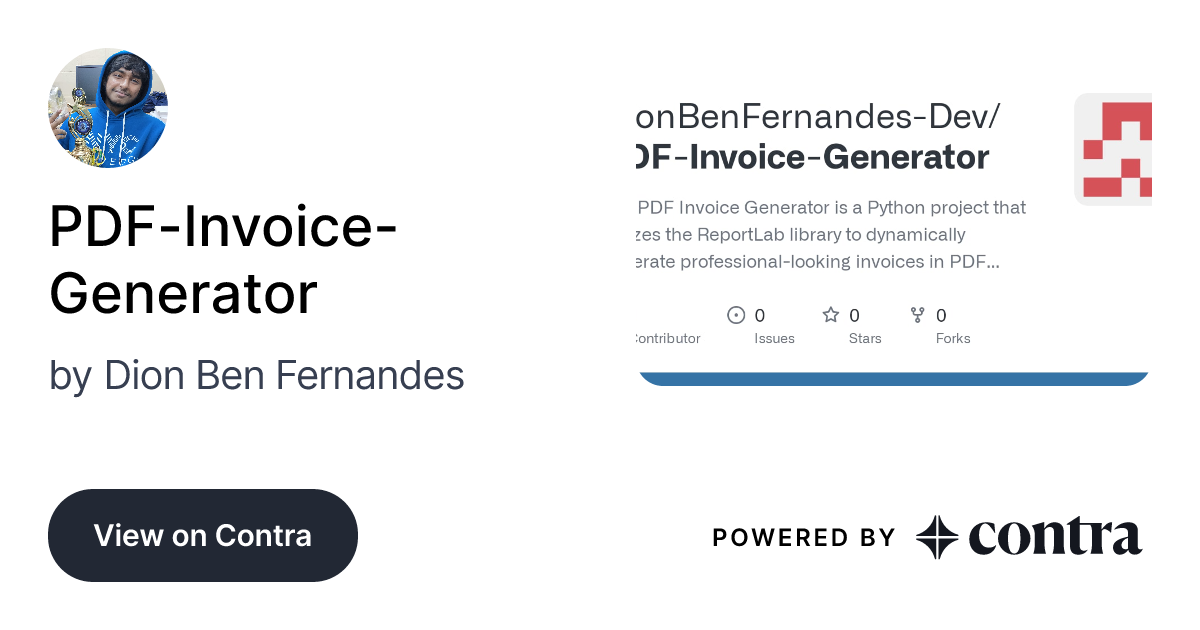This screenshot has height=630, width=1200.
Task: Click the Contributor label
Action: [668, 338]
